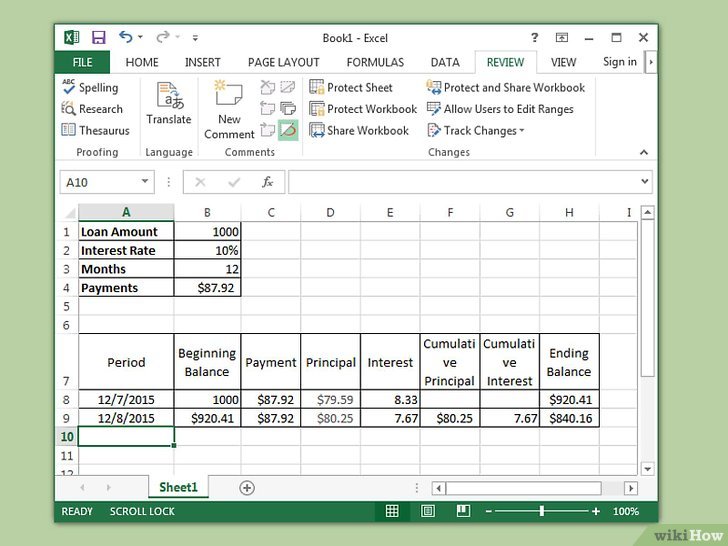Image resolution: width=728 pixels, height=546 pixels.
Task: Click the Excel logo icon
Action: click(x=72, y=37)
